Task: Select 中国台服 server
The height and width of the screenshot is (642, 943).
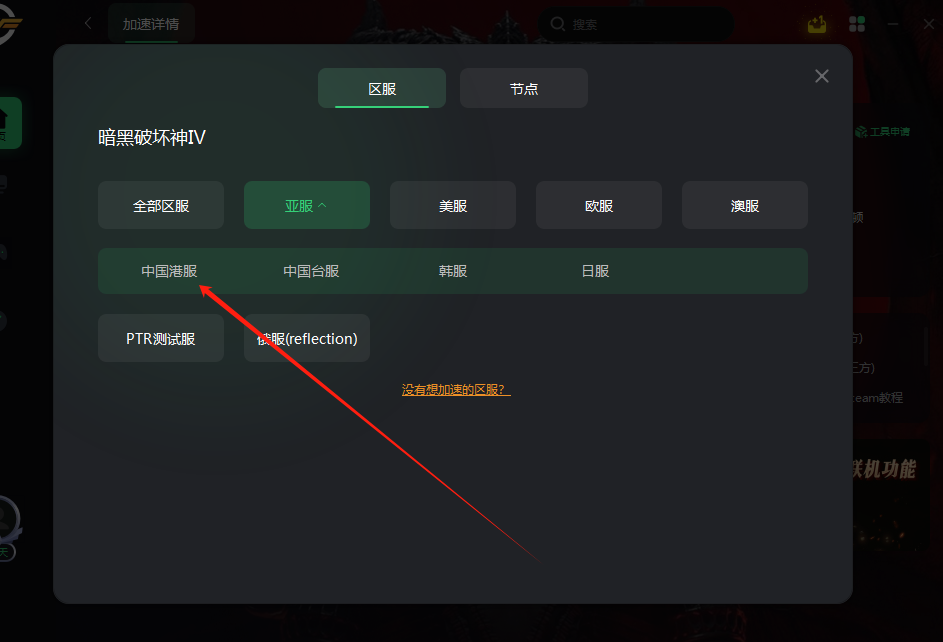Action: (x=311, y=271)
